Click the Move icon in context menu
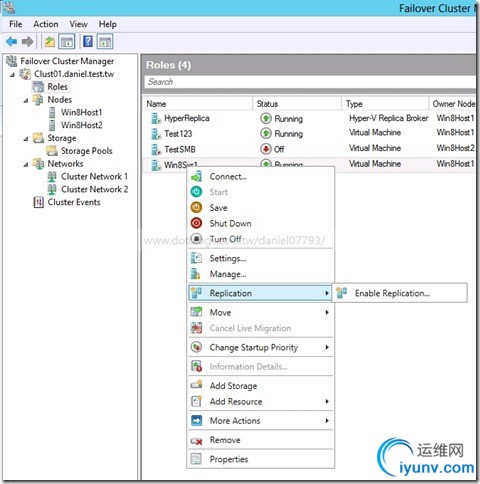The image size is (480, 484). tap(196, 312)
